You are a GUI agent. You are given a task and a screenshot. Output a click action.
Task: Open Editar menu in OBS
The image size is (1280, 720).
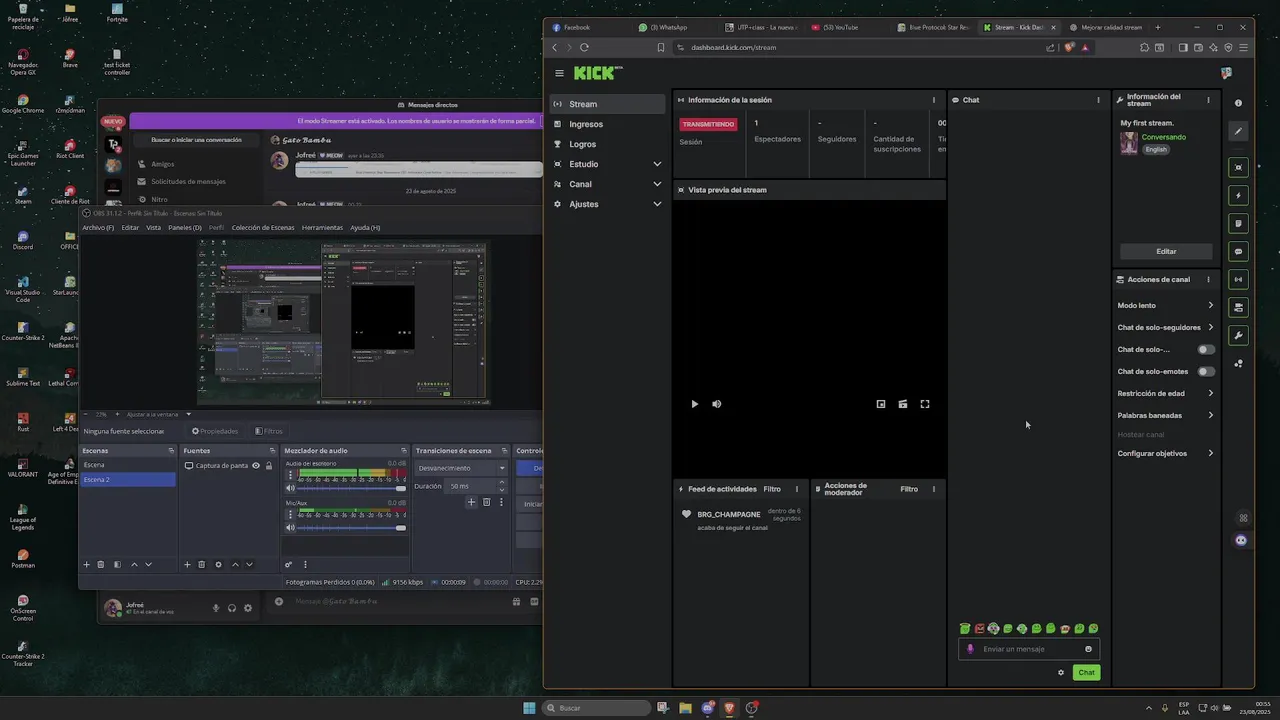[x=130, y=228]
